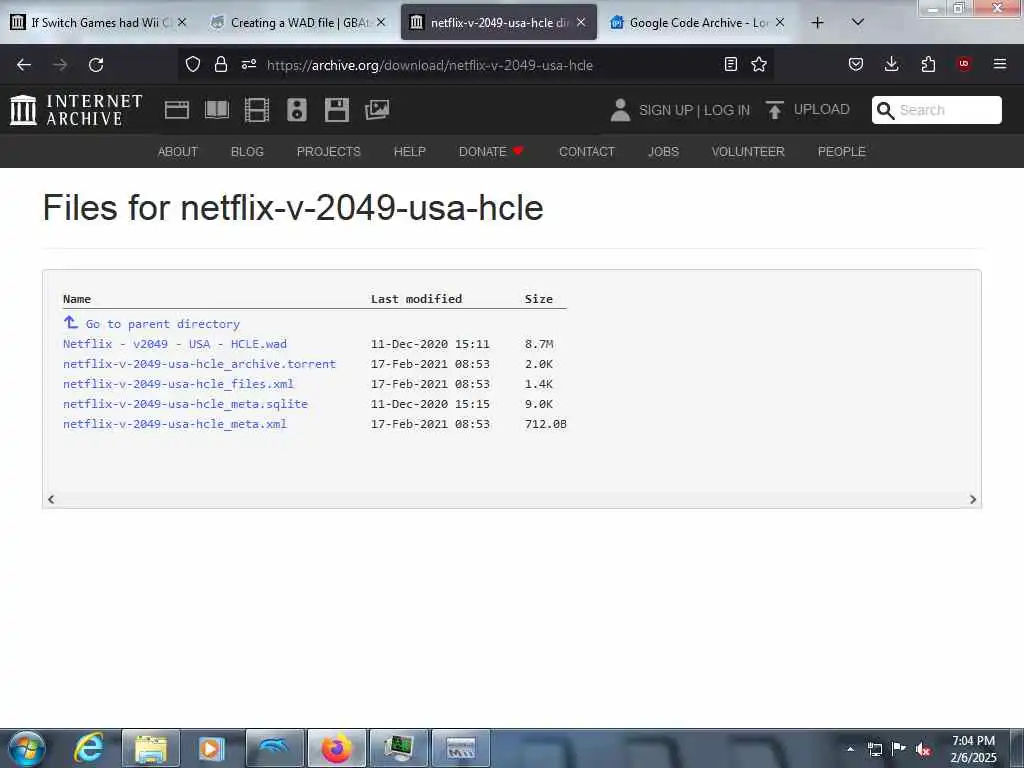Open Windows Explorer folder in the taskbar

(x=151, y=748)
